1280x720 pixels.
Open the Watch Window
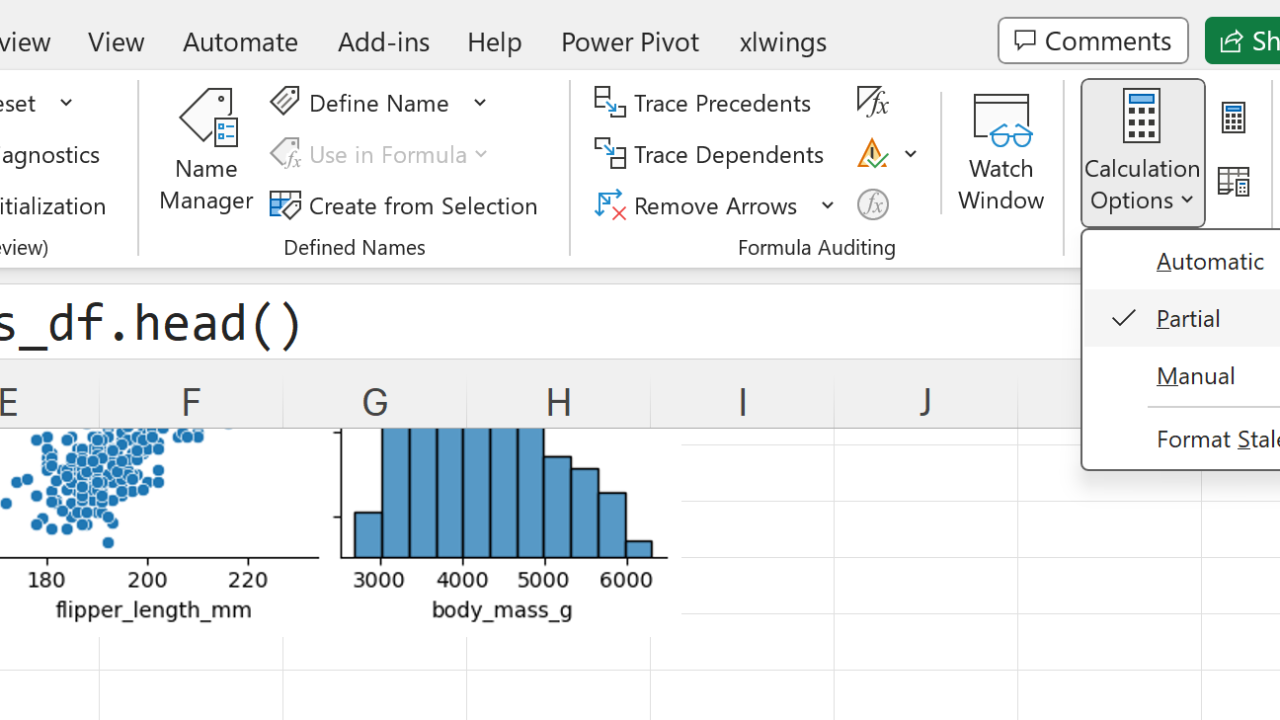coord(1000,150)
